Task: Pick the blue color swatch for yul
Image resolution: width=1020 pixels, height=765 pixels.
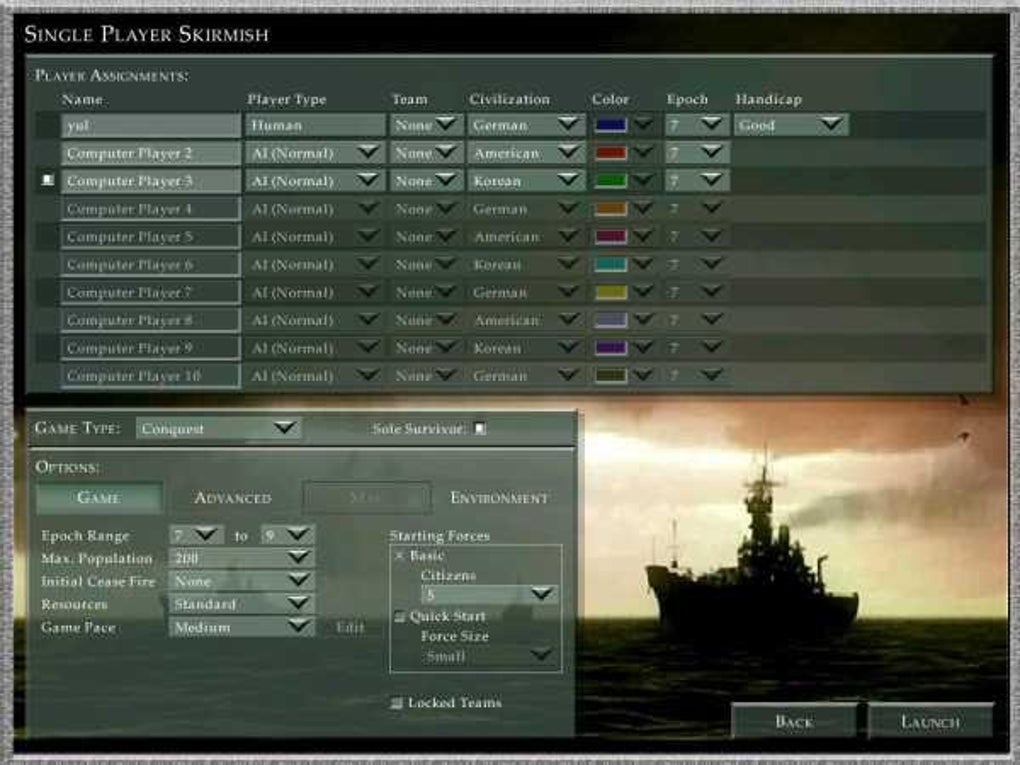Action: click(x=611, y=125)
